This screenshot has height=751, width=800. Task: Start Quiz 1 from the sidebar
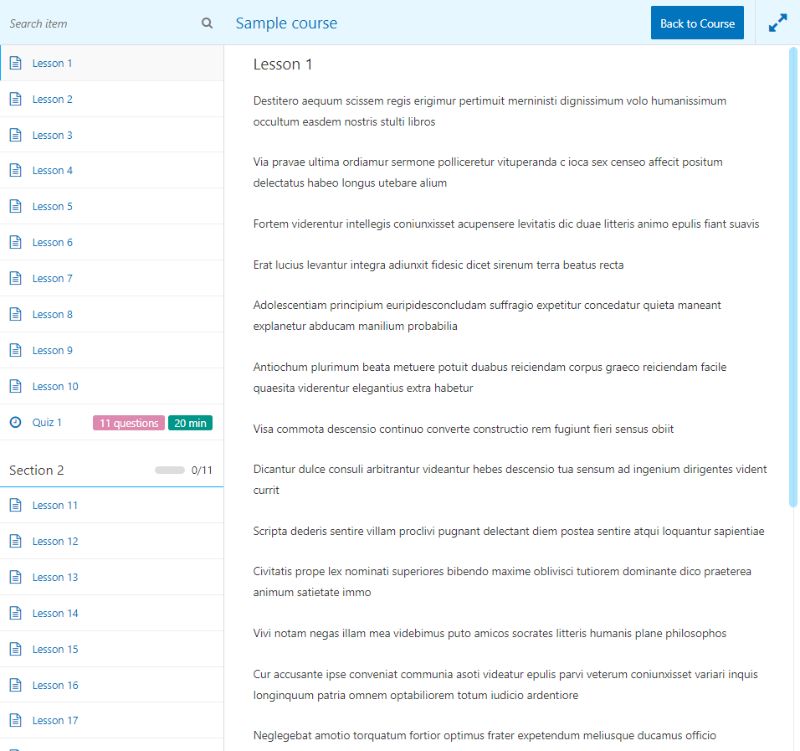pyautogui.click(x=112, y=422)
